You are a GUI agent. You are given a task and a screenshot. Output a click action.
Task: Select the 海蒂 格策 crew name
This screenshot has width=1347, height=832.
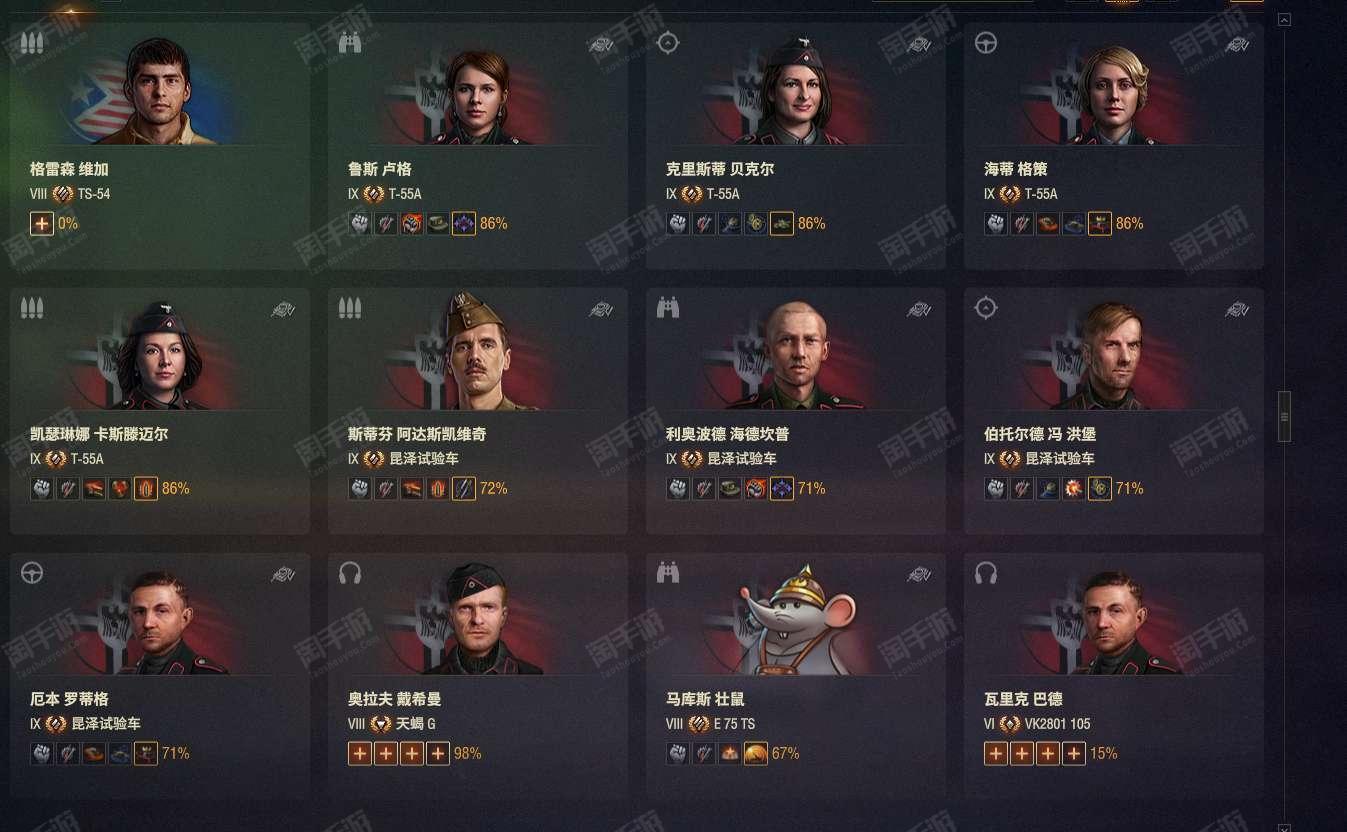(x=1015, y=169)
